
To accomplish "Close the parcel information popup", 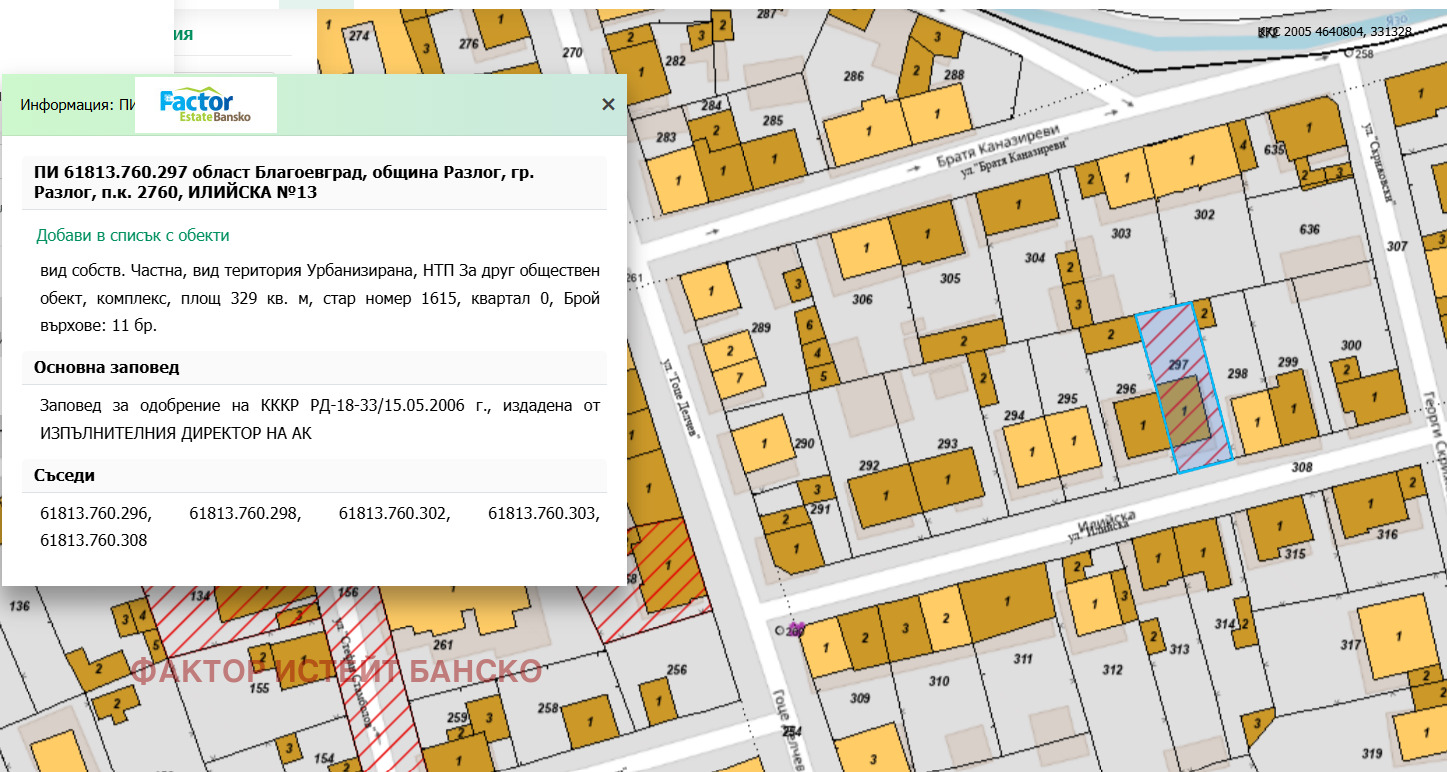I will pos(608,104).
